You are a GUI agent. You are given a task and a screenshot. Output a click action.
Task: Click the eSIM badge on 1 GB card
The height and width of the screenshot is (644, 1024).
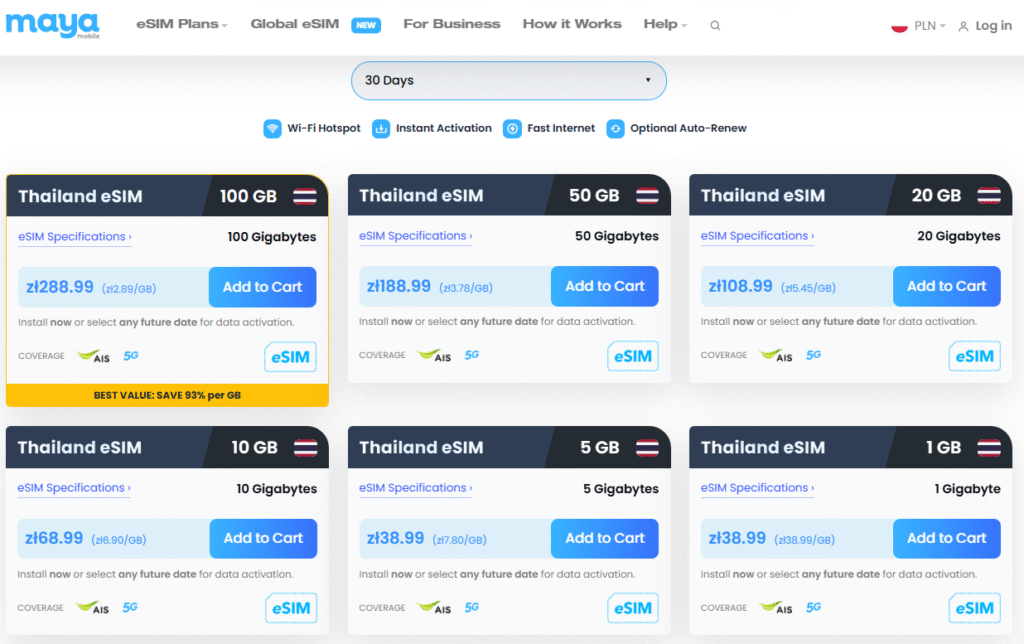tap(974, 609)
